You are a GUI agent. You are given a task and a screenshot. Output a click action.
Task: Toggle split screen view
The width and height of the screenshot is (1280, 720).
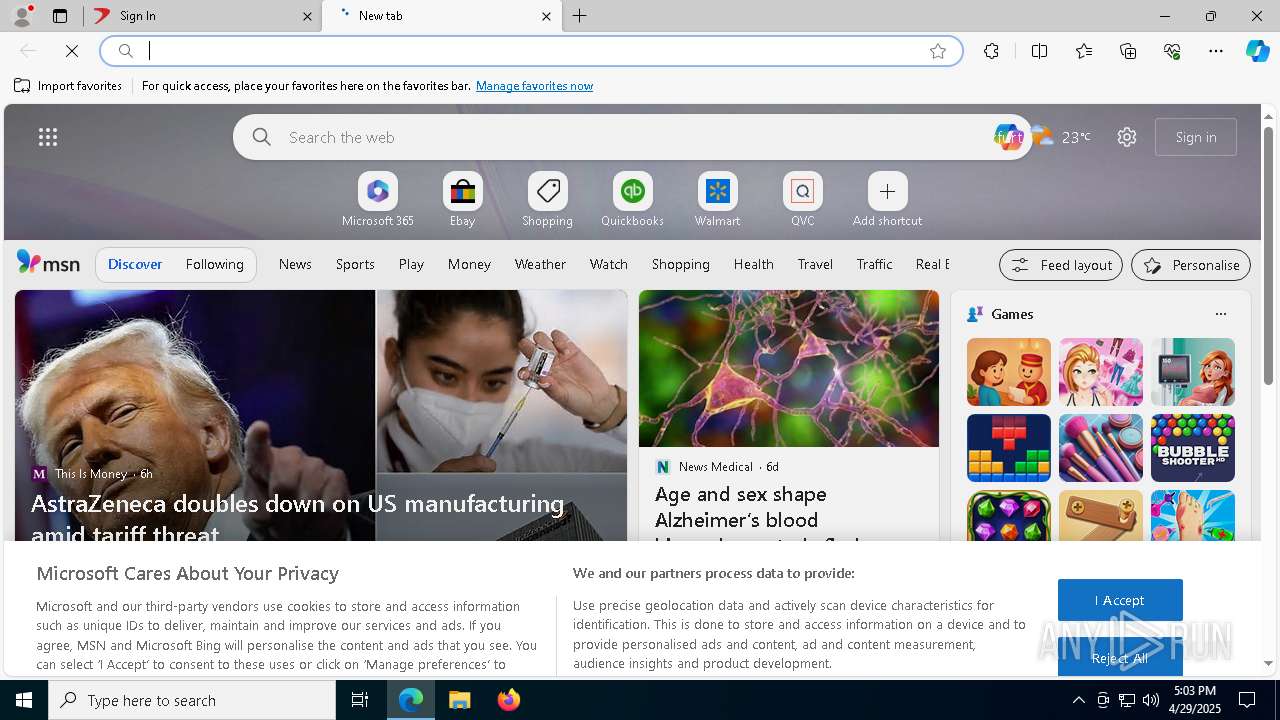coord(1040,51)
